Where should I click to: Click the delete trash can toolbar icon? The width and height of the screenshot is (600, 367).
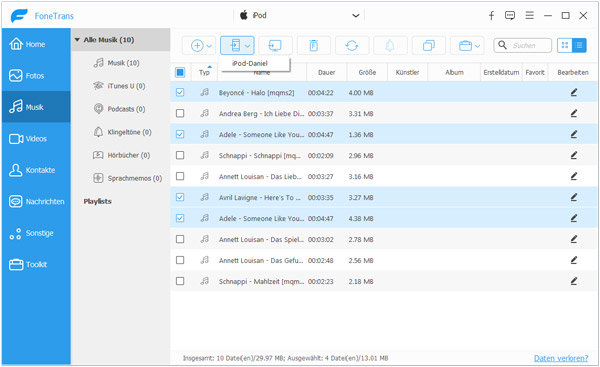[313, 46]
